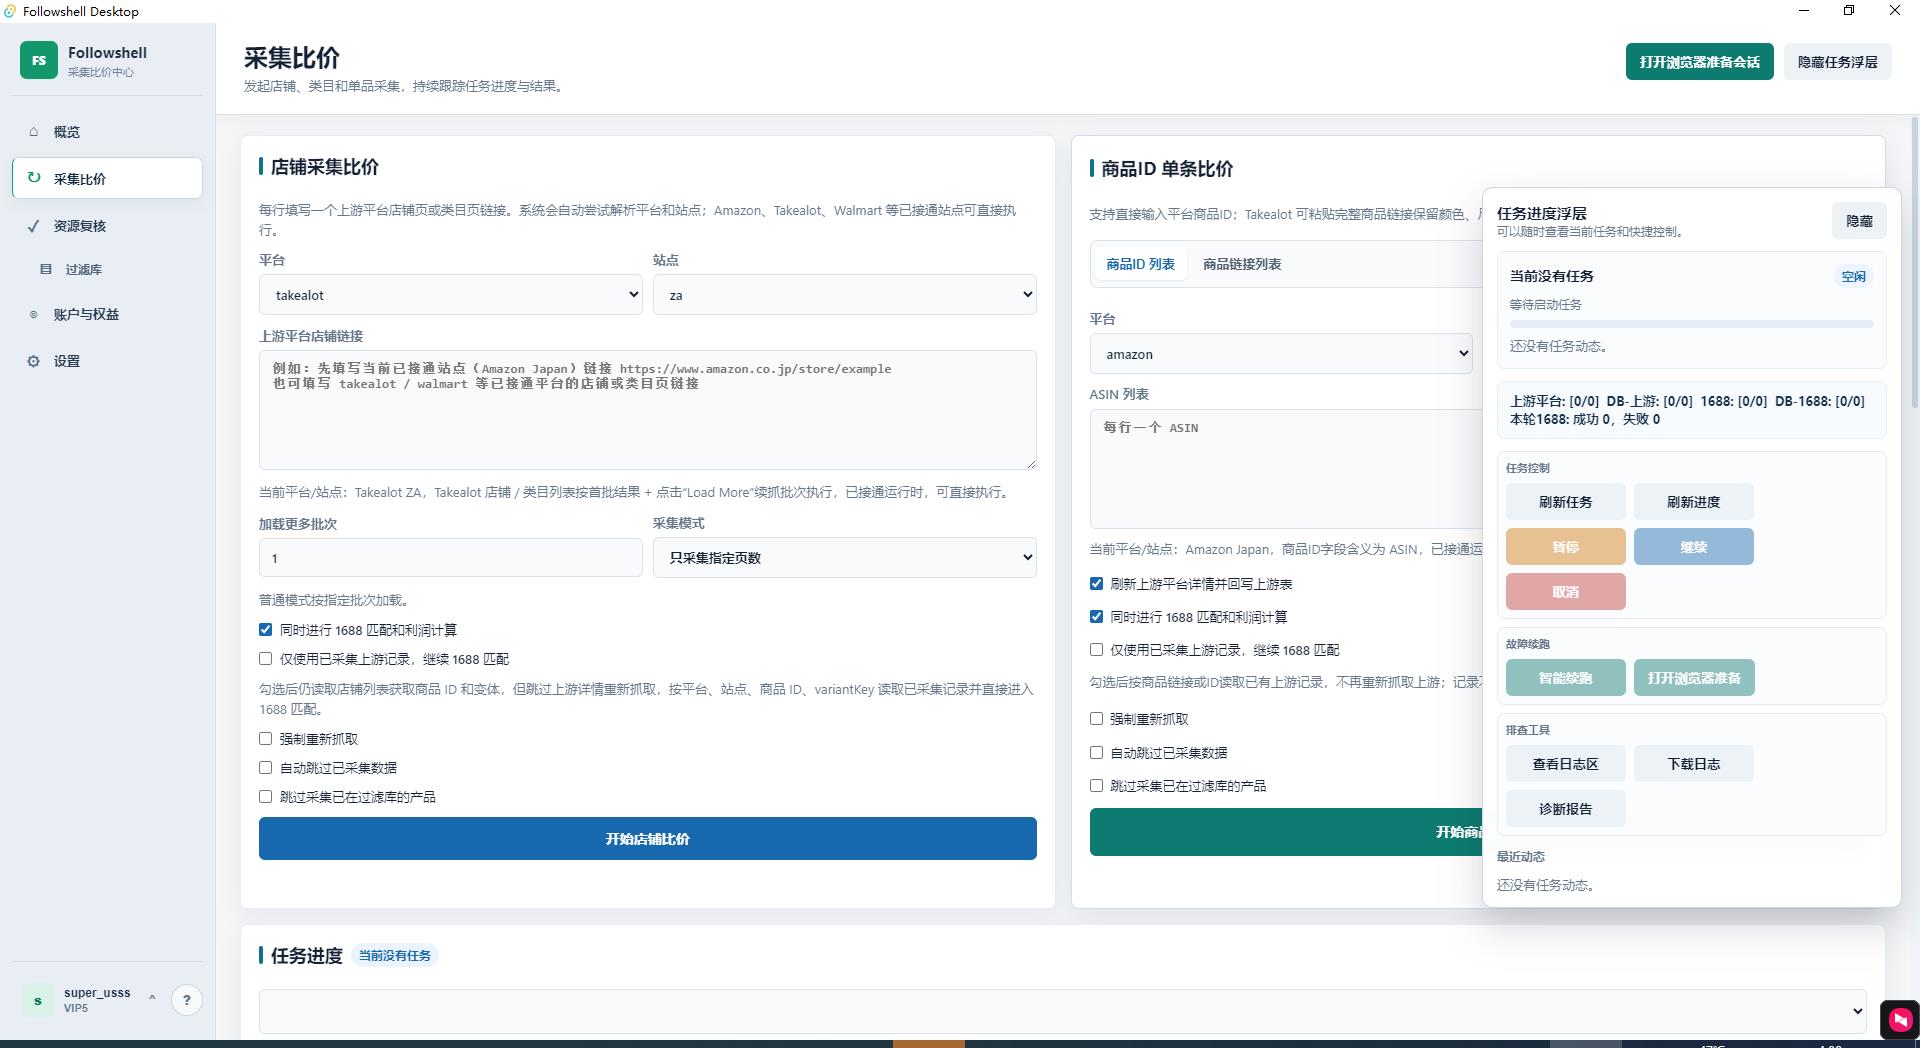Click 刷新任务 button
The image size is (1920, 1048).
(x=1565, y=502)
